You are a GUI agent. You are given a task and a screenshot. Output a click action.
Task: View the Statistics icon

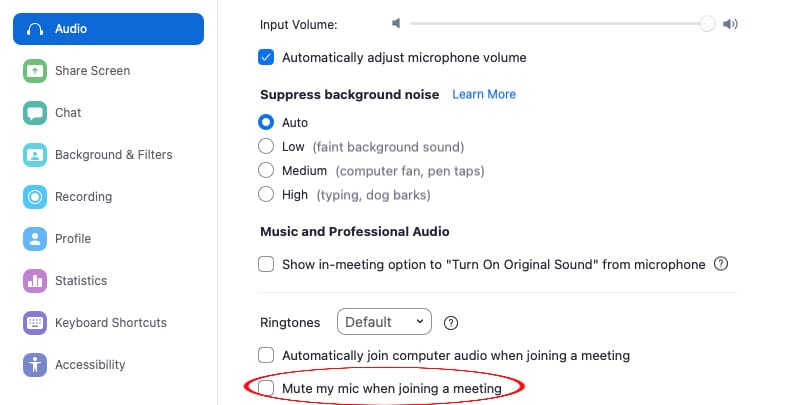(x=35, y=281)
